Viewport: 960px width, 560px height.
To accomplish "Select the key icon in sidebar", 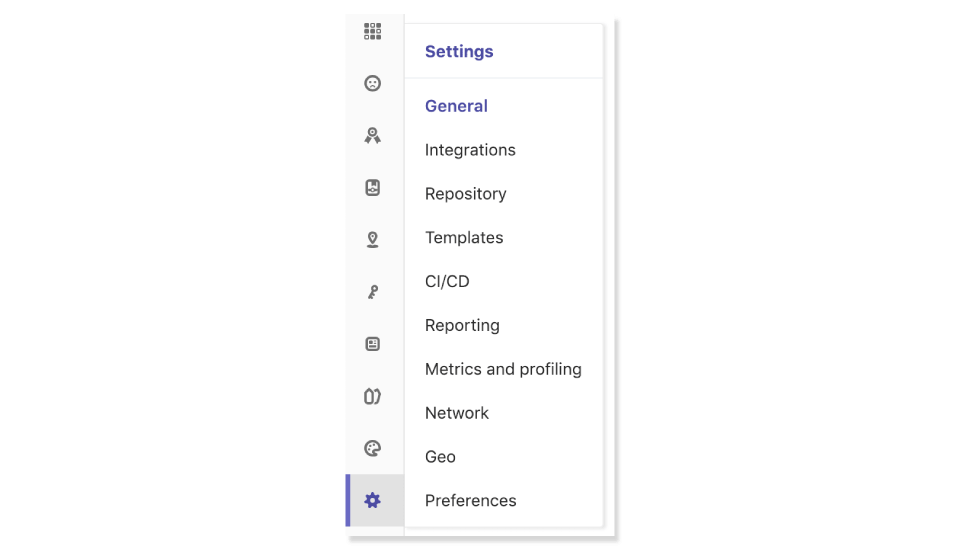I will click(x=372, y=292).
